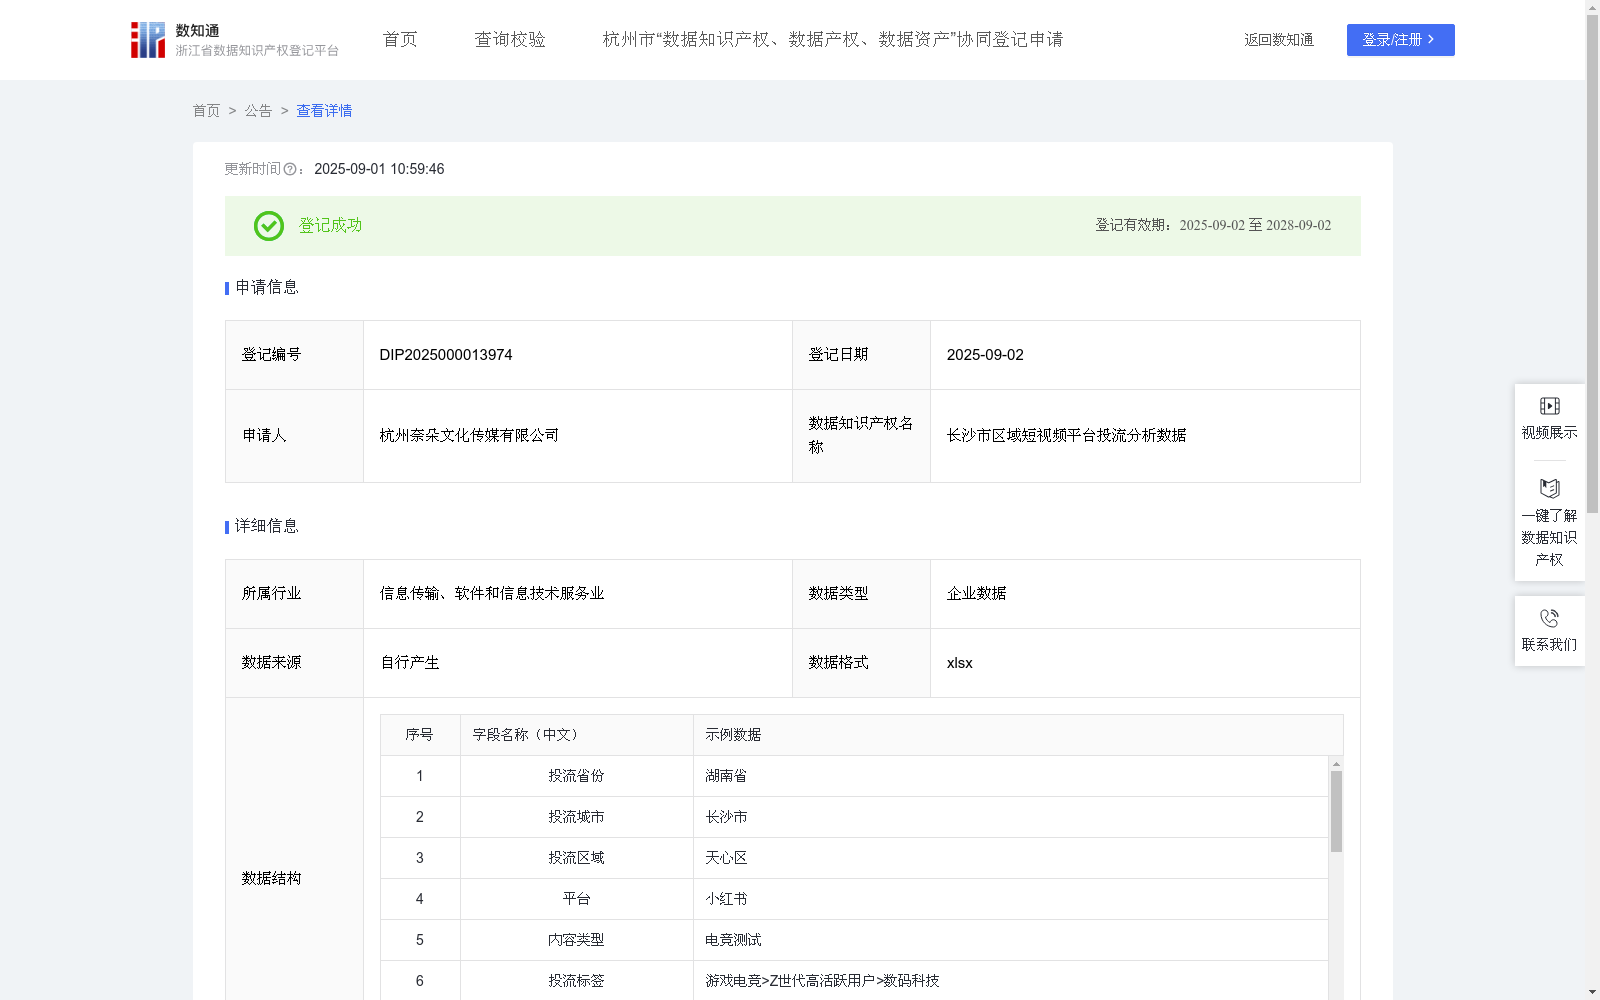1600x1000 pixels.
Task: Open the 一键了解数据知识产权 guide icon
Action: point(1549,489)
